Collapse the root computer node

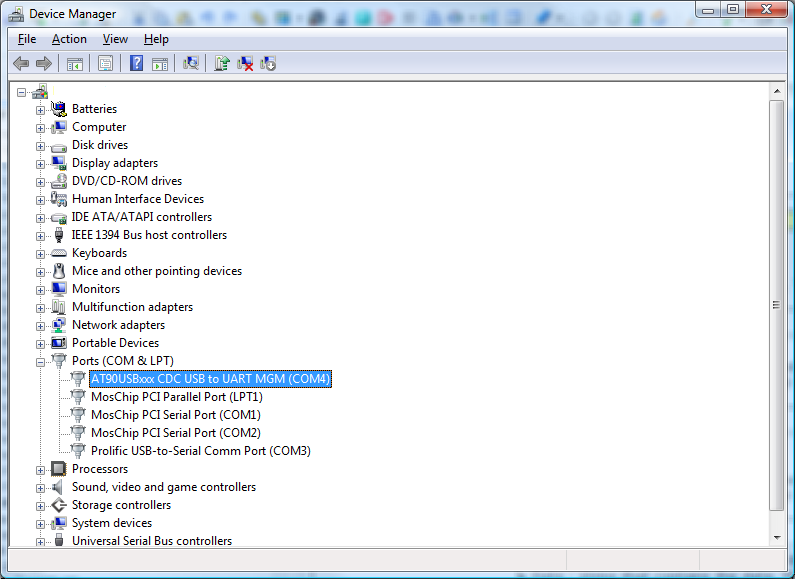[21, 92]
